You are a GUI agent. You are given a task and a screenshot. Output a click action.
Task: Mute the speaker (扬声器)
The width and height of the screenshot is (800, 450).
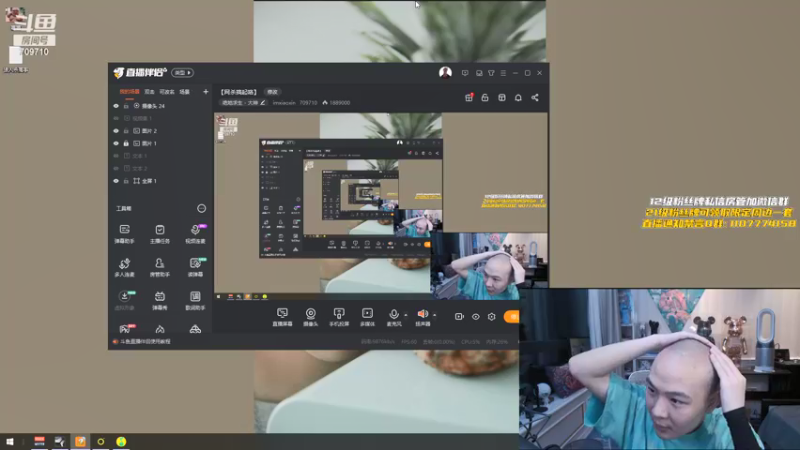coord(422,317)
